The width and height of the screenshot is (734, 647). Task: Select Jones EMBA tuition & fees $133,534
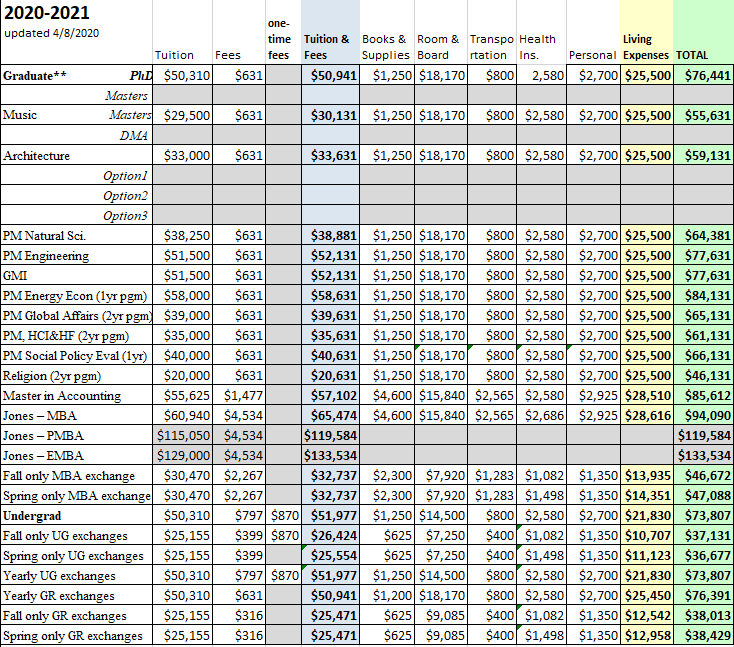point(330,456)
